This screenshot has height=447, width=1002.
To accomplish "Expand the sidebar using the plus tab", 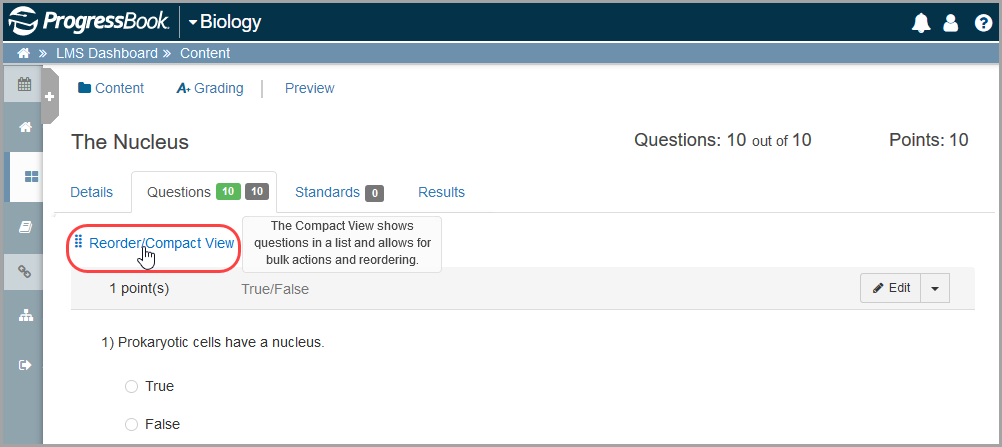I will tap(50, 96).
